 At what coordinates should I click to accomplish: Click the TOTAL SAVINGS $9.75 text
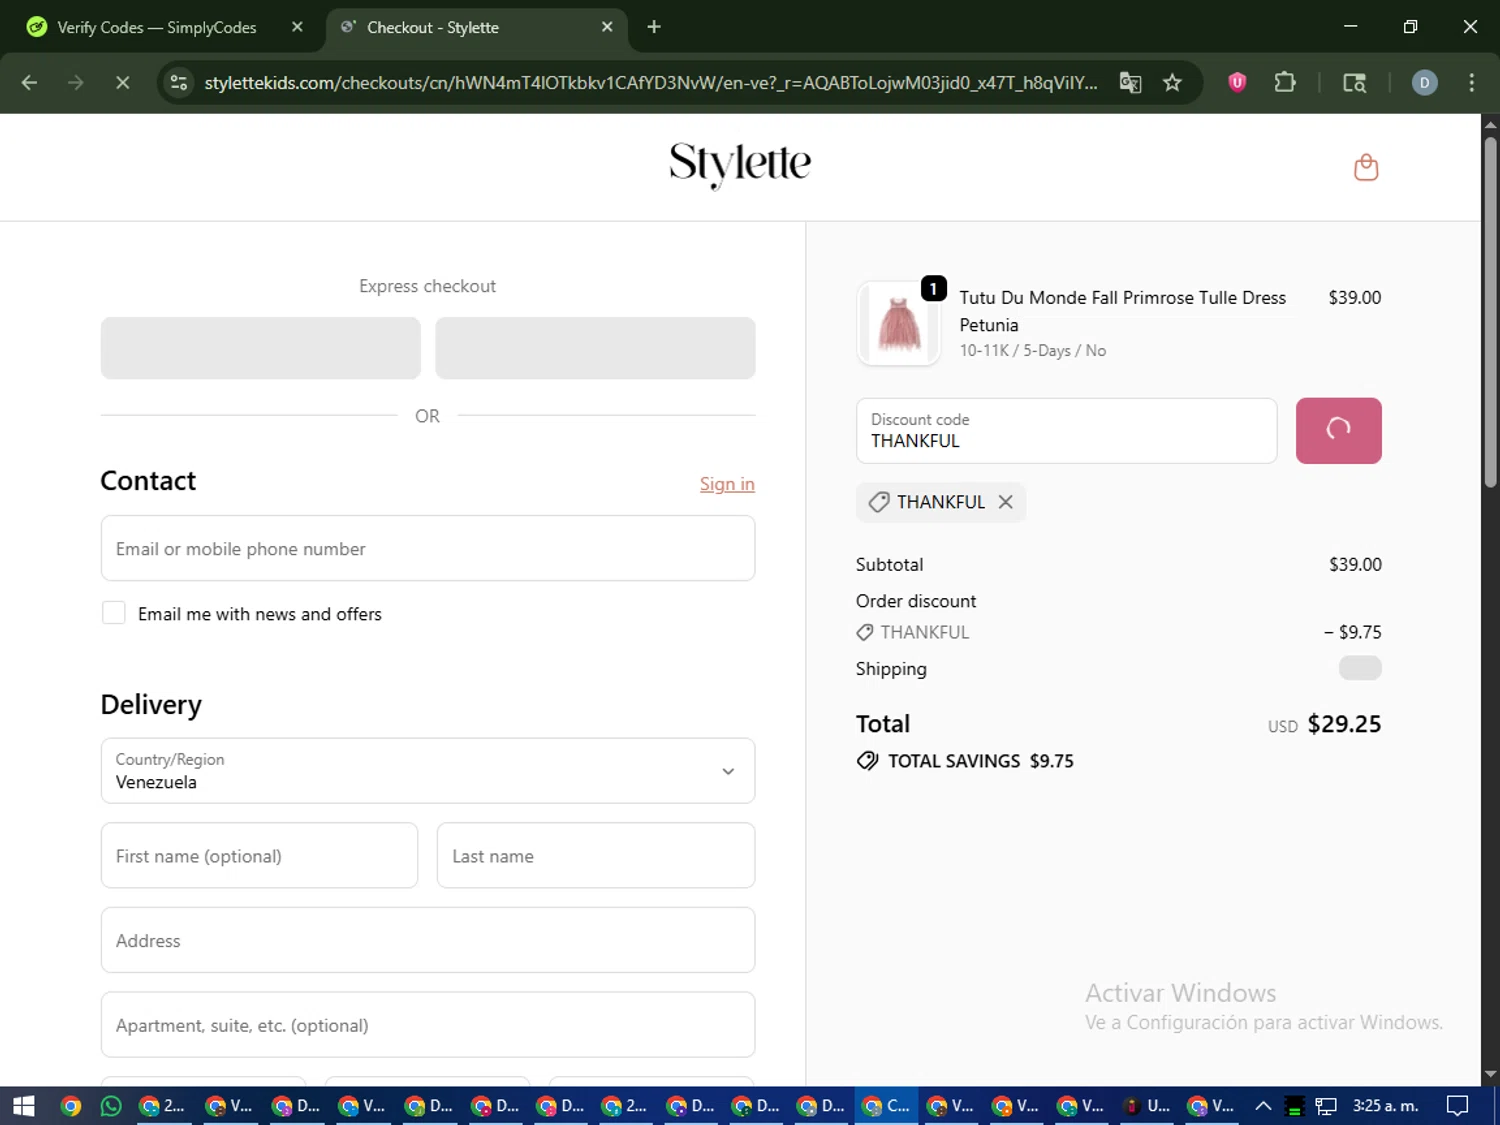click(x=980, y=761)
